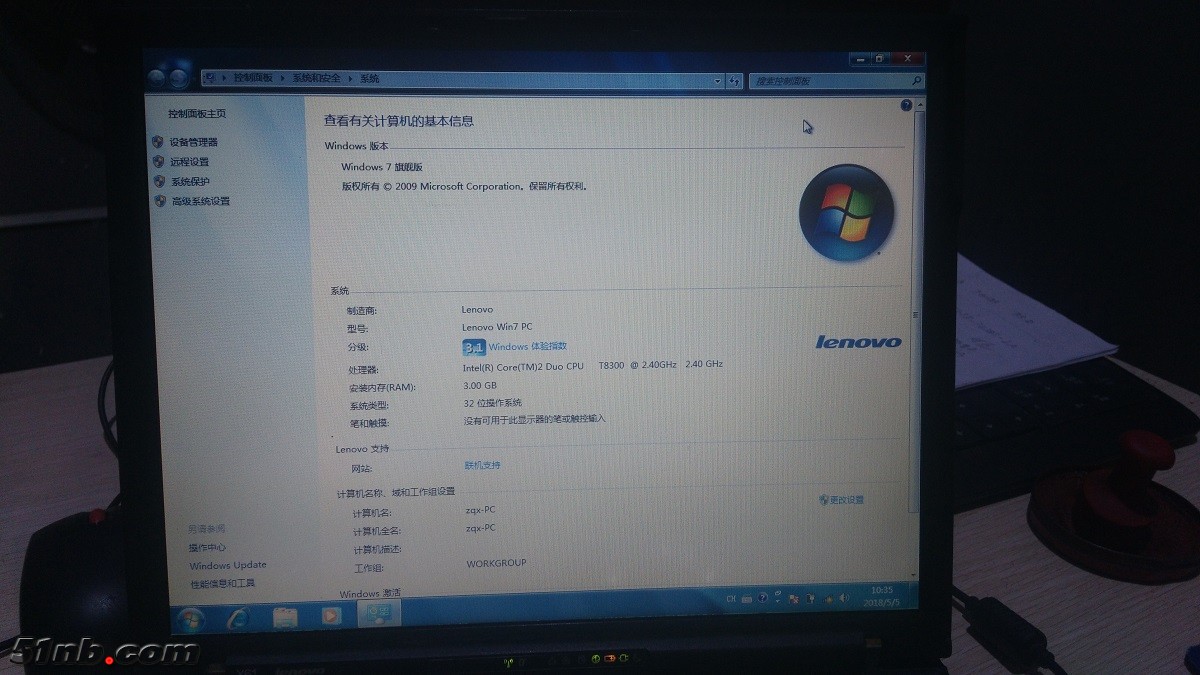The image size is (1200, 675).
Task: Click the address bar refresh button
Action: pos(734,81)
